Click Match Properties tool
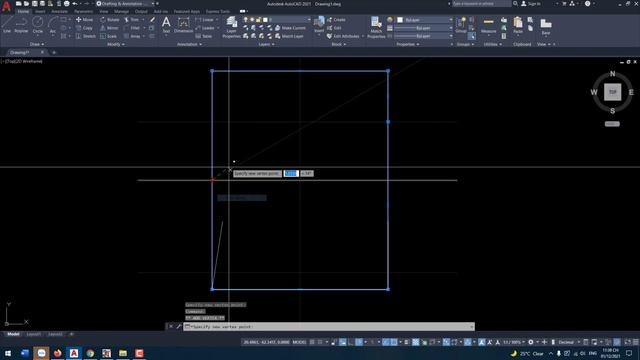Viewport: 640px width, 360px height. click(x=376, y=27)
